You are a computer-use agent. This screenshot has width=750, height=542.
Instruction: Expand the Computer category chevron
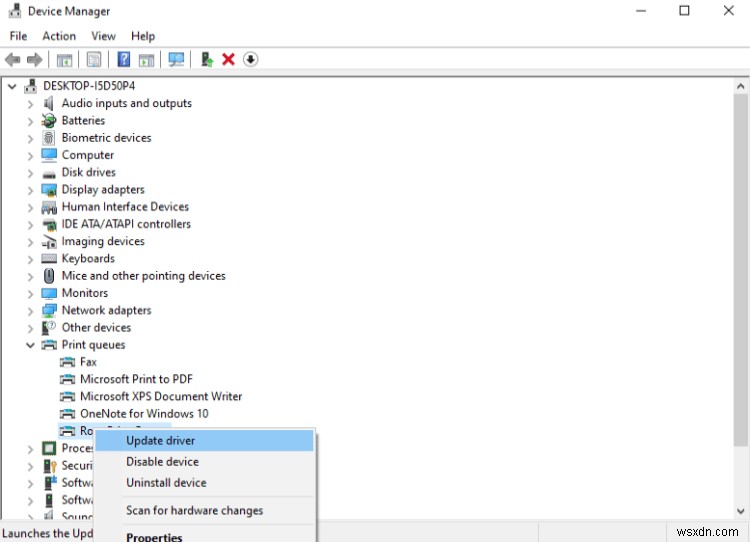pos(30,156)
